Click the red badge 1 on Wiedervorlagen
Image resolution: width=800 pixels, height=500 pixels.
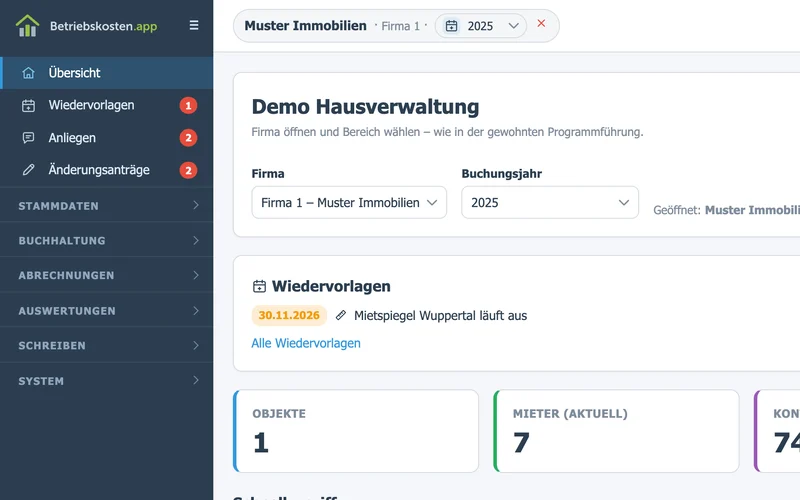point(188,106)
